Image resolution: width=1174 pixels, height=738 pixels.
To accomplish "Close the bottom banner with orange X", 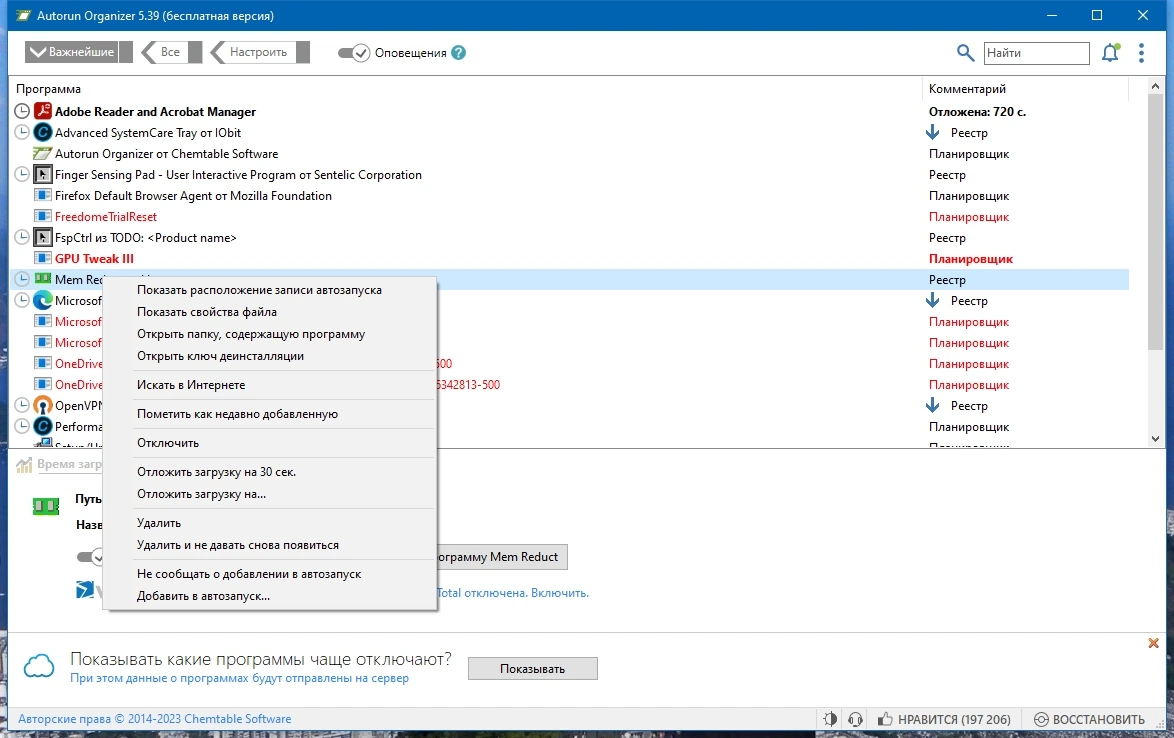I will tap(1153, 643).
